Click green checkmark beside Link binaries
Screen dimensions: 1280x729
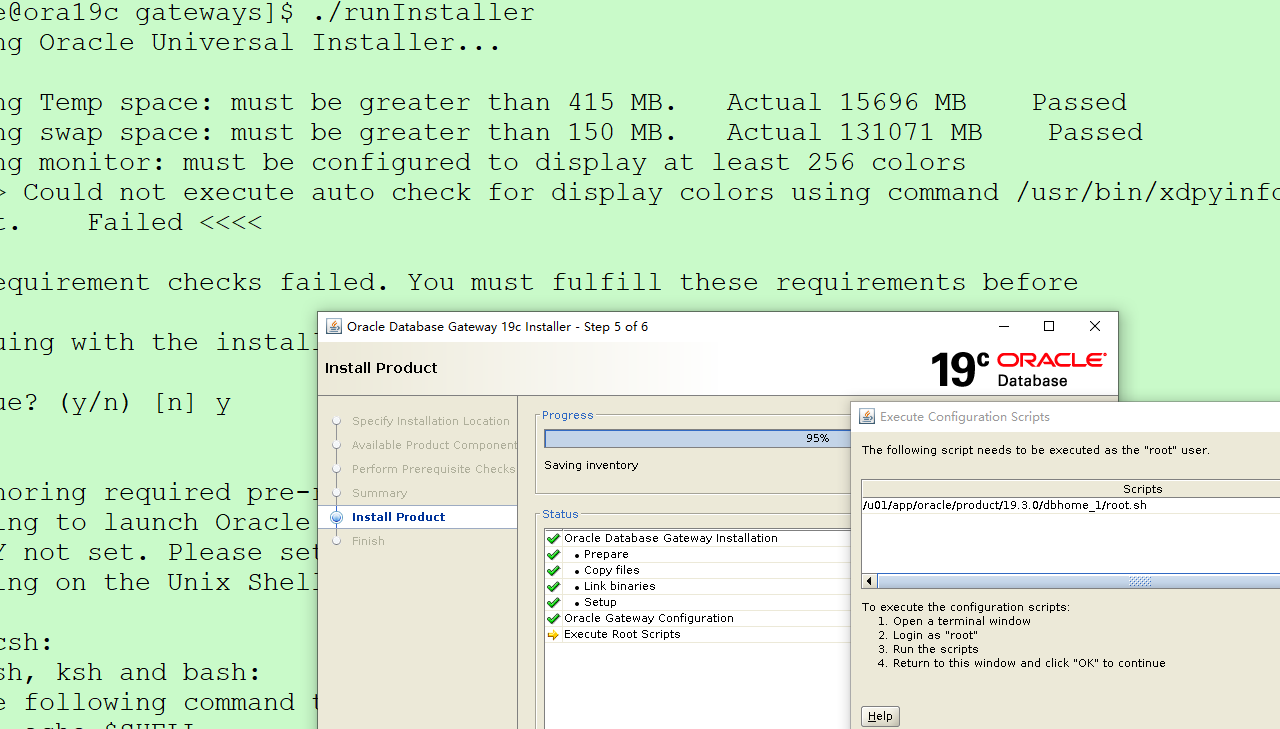(x=553, y=586)
